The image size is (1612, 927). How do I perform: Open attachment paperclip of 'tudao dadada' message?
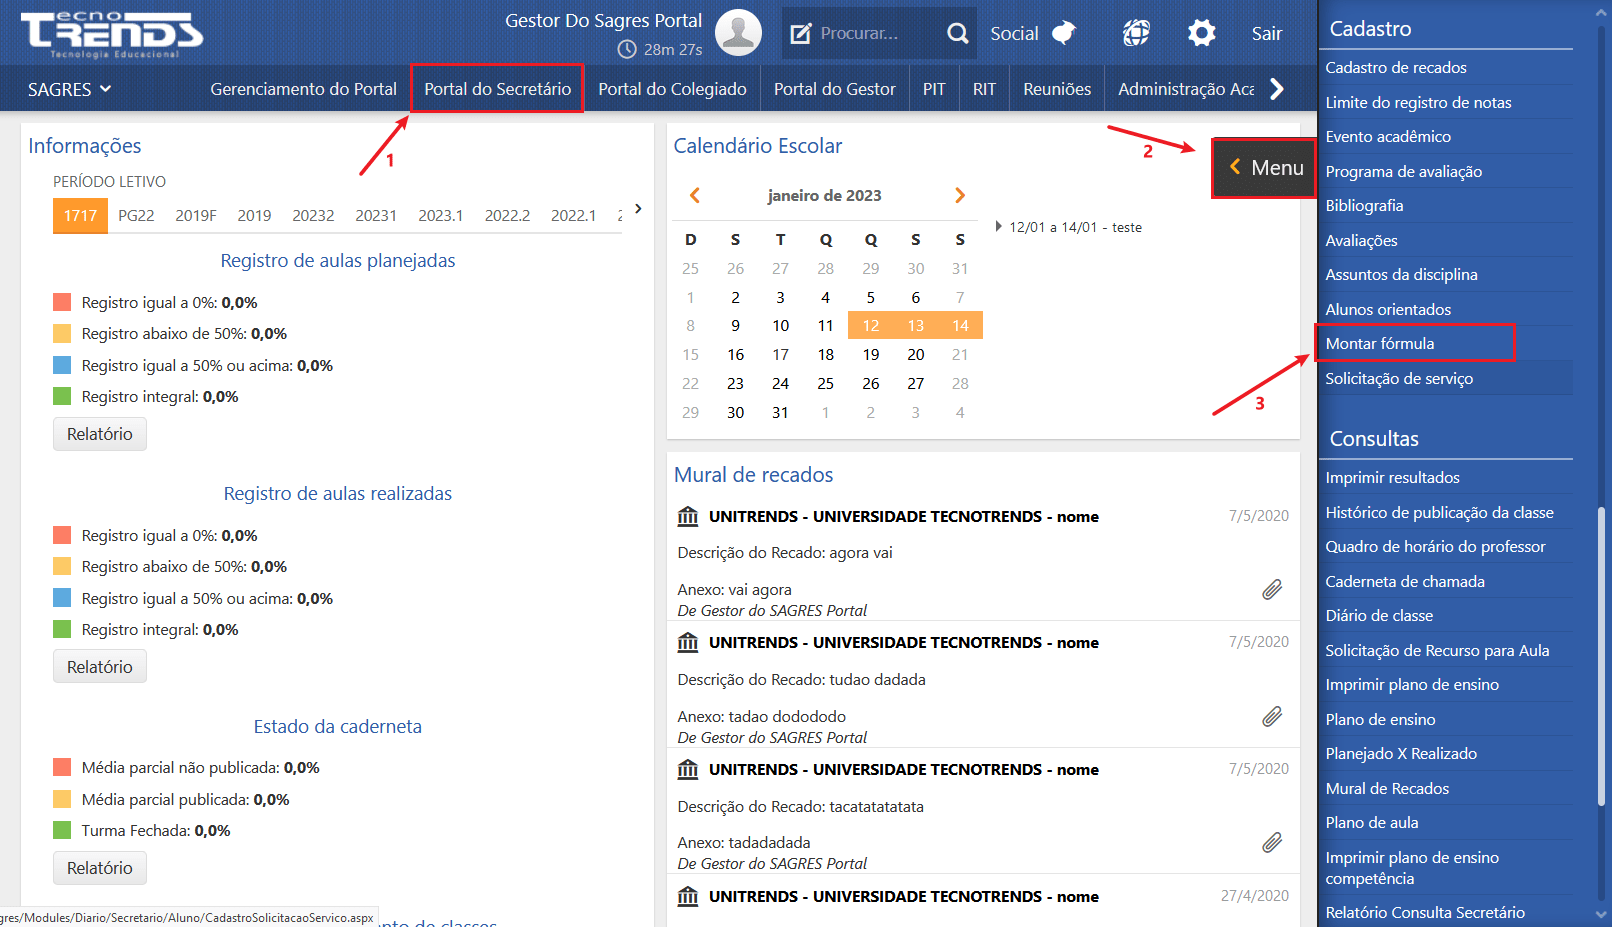tap(1271, 716)
